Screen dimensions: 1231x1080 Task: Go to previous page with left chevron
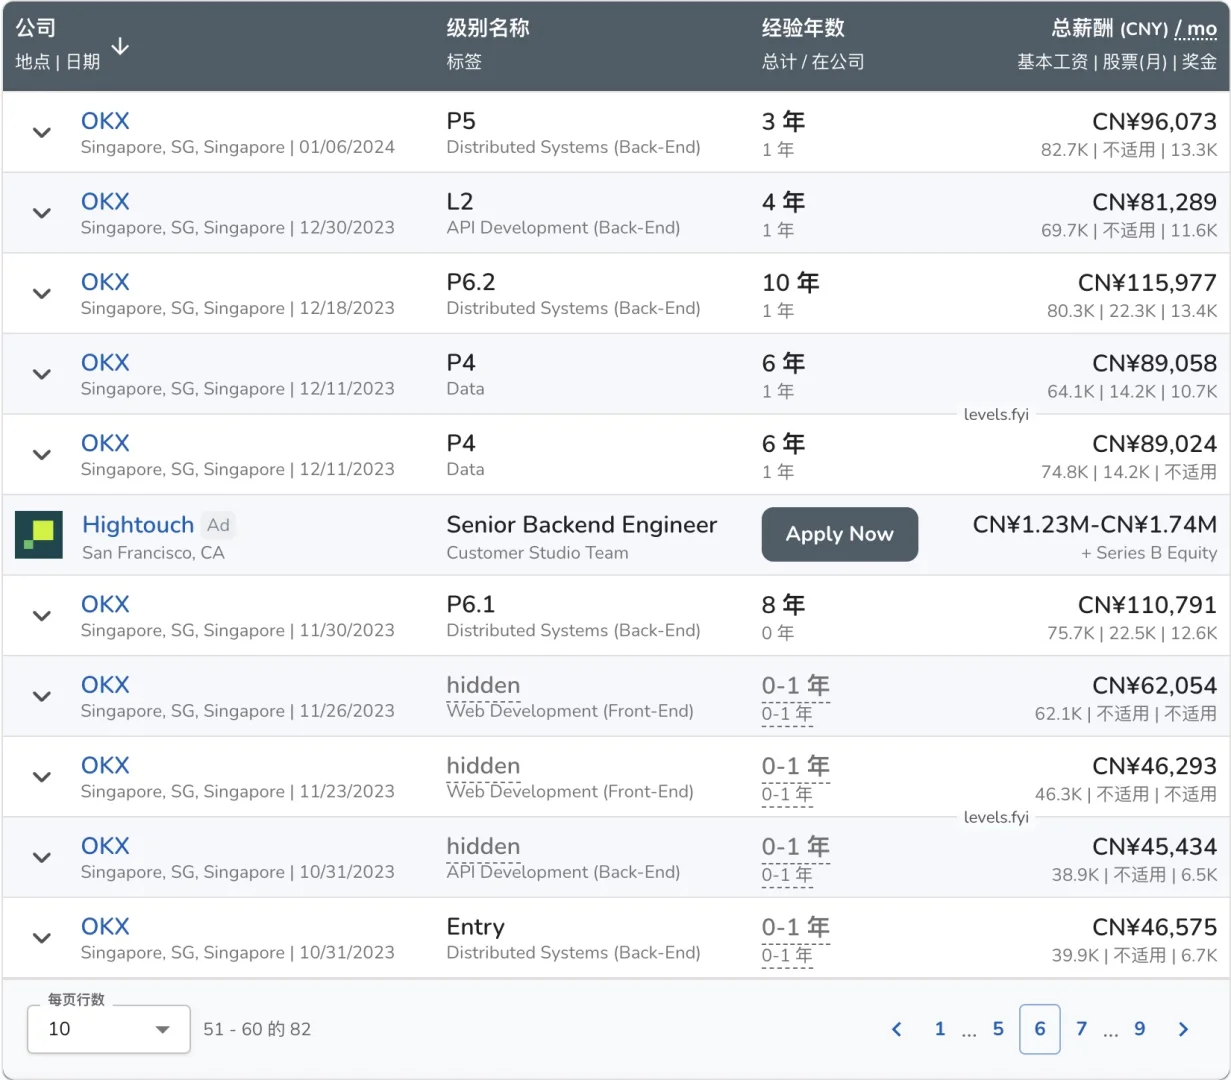click(x=897, y=1029)
